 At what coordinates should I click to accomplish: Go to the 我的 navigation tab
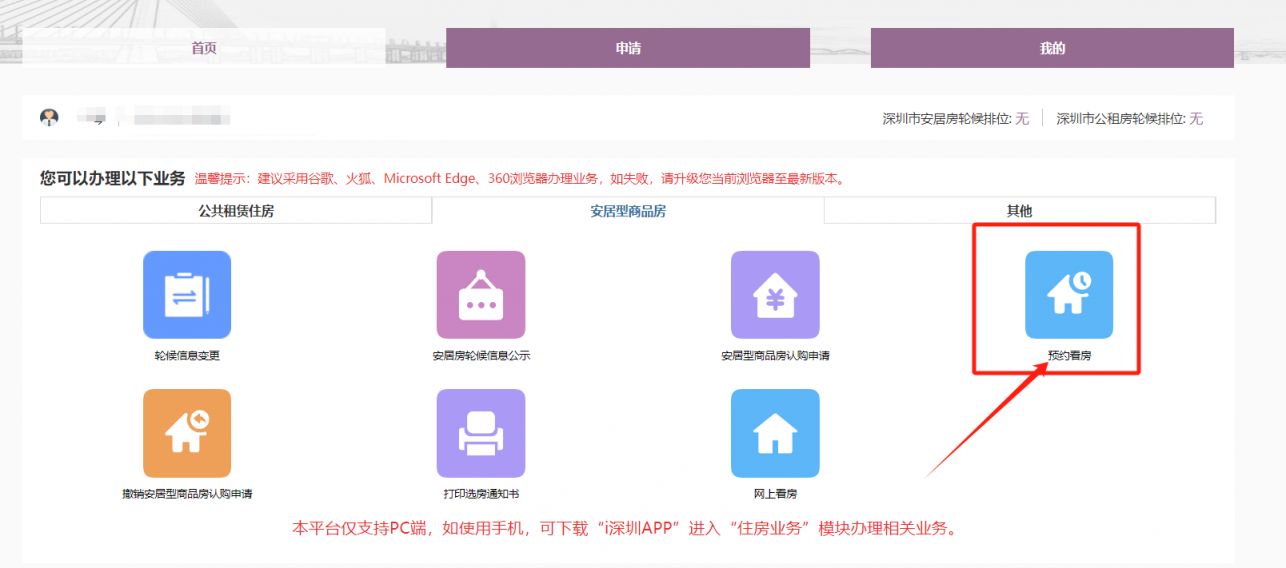[1052, 48]
